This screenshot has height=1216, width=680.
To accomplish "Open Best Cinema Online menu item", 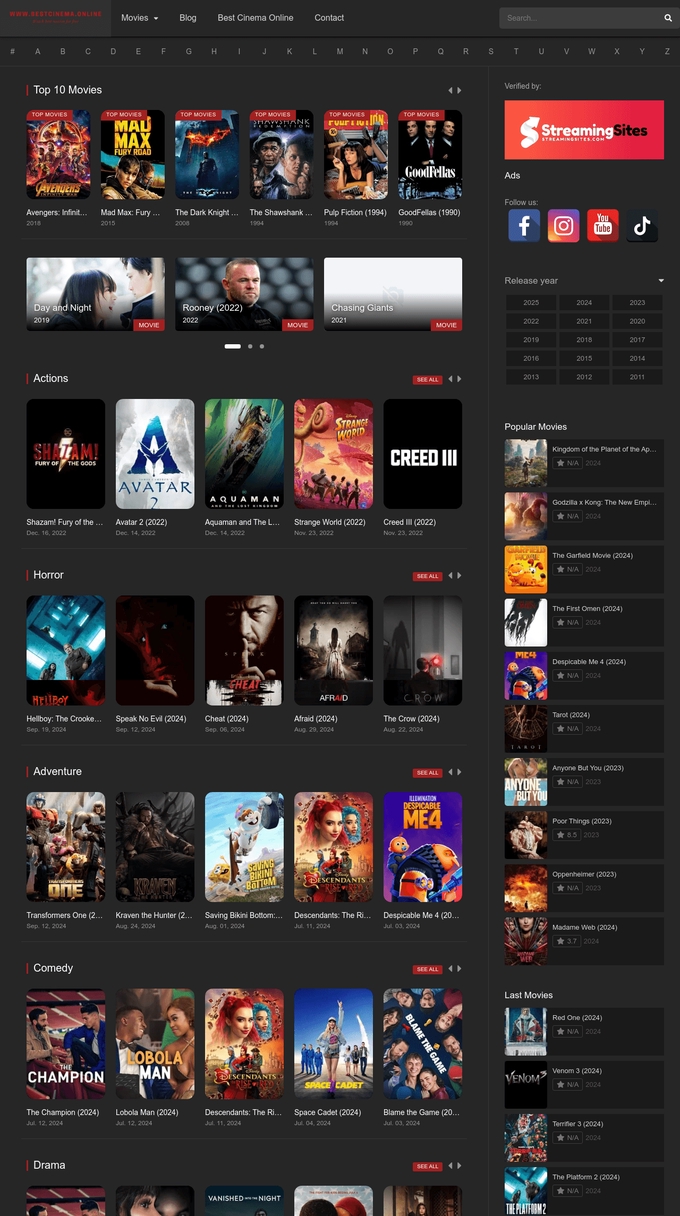I will (x=255, y=18).
